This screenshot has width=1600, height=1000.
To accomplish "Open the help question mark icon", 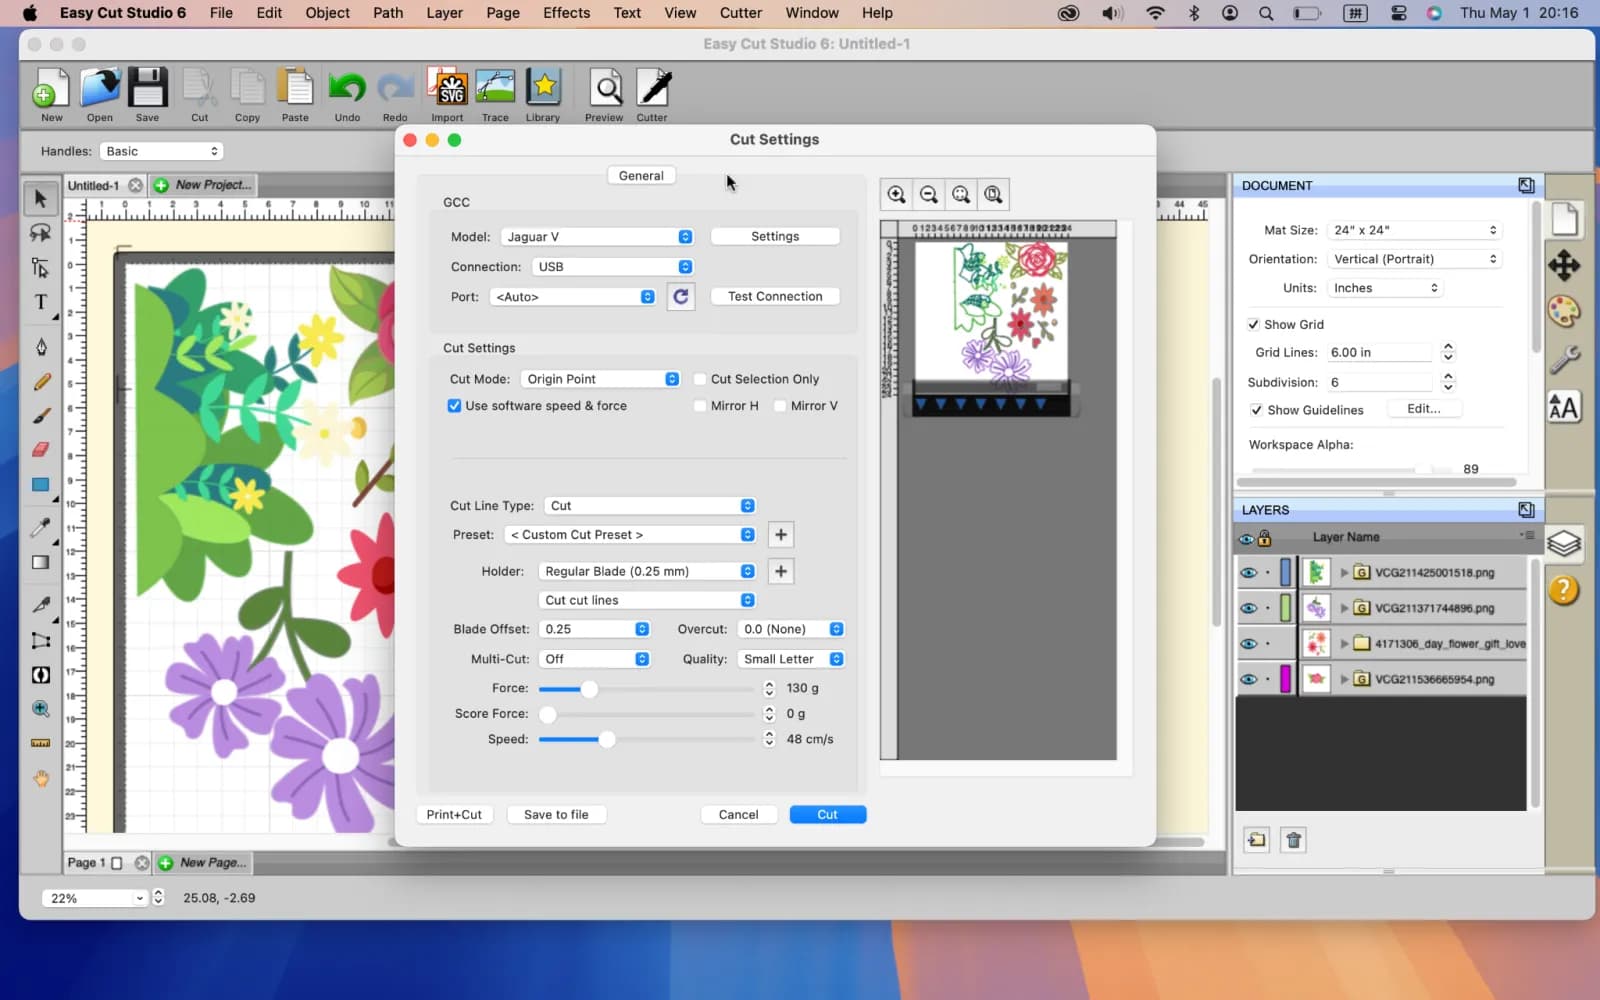I will tap(1564, 590).
